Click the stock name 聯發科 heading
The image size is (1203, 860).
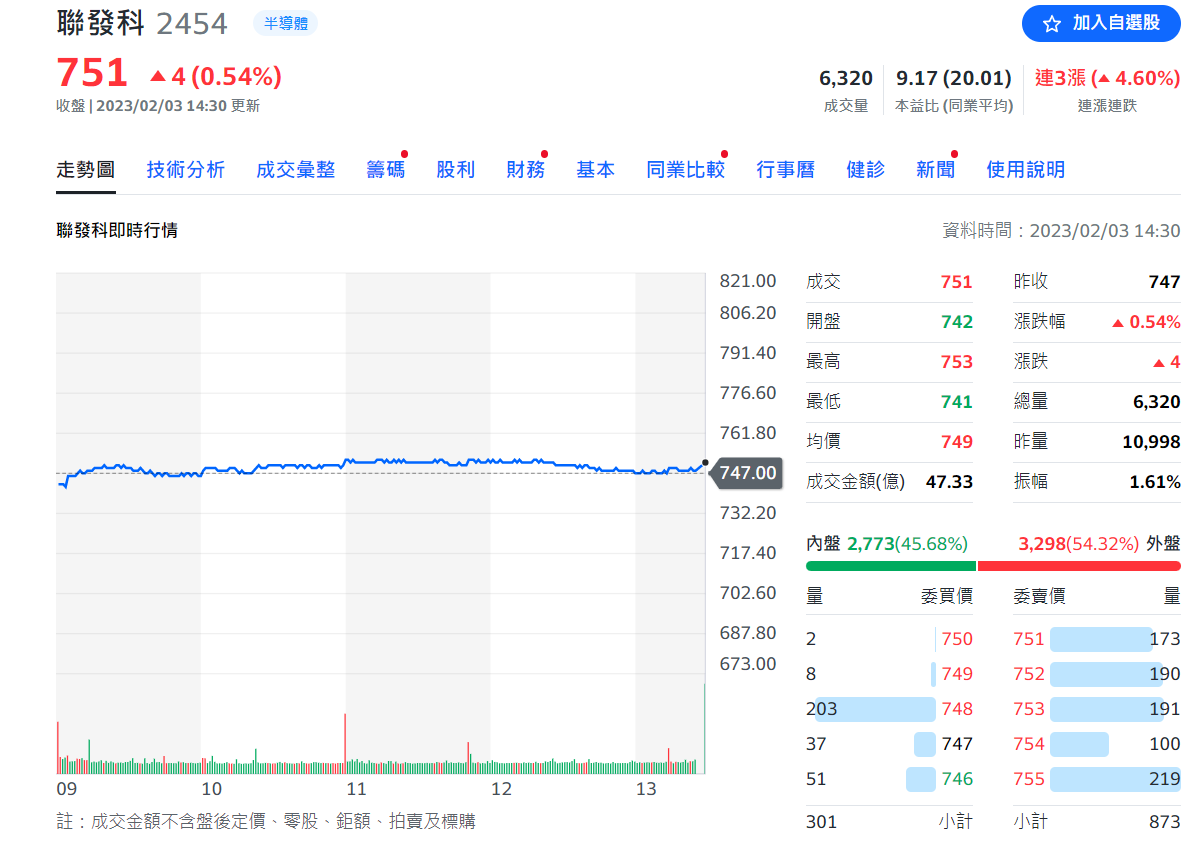click(101, 23)
